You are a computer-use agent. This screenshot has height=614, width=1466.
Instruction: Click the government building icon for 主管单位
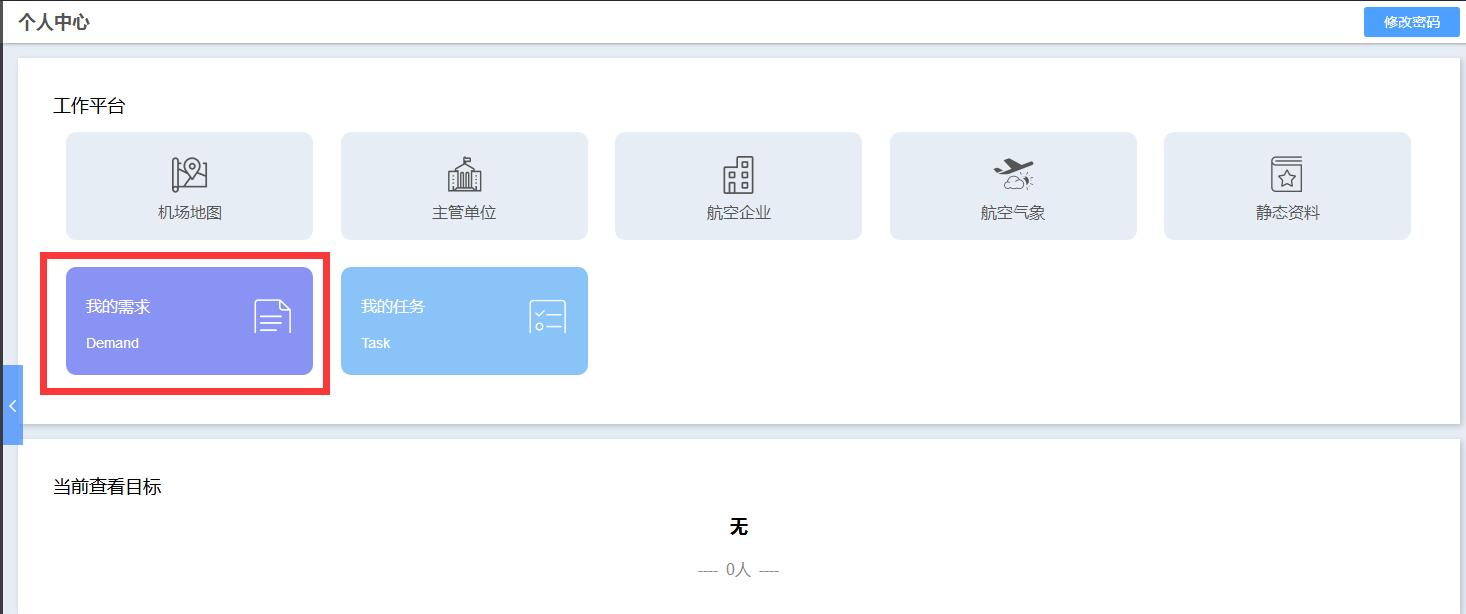pos(464,174)
